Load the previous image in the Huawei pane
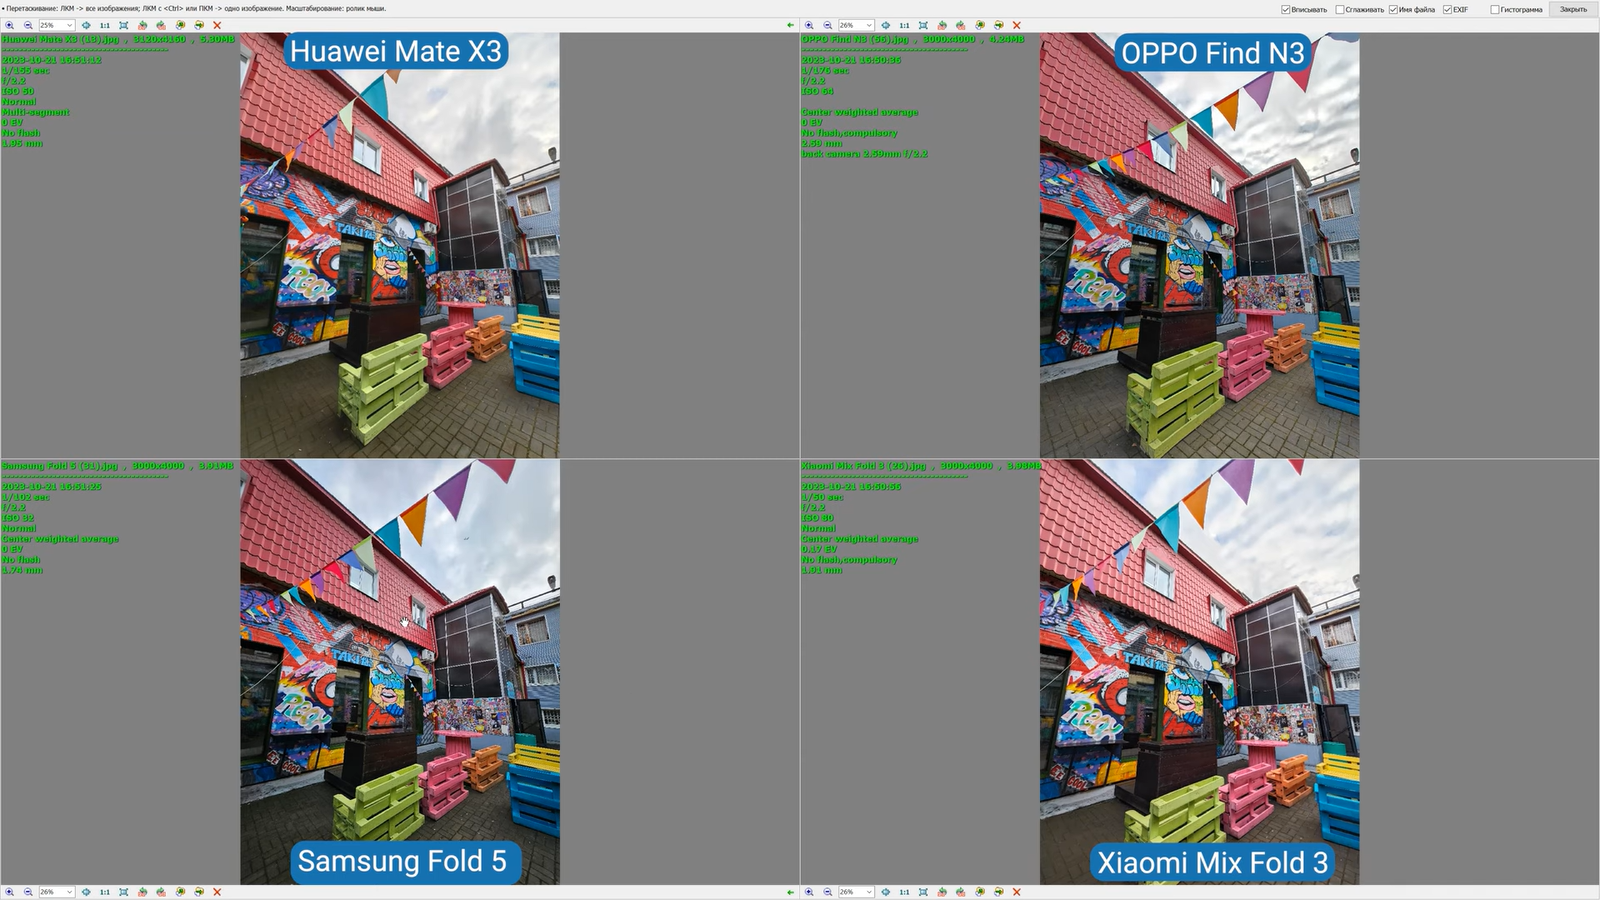 (x=180, y=25)
